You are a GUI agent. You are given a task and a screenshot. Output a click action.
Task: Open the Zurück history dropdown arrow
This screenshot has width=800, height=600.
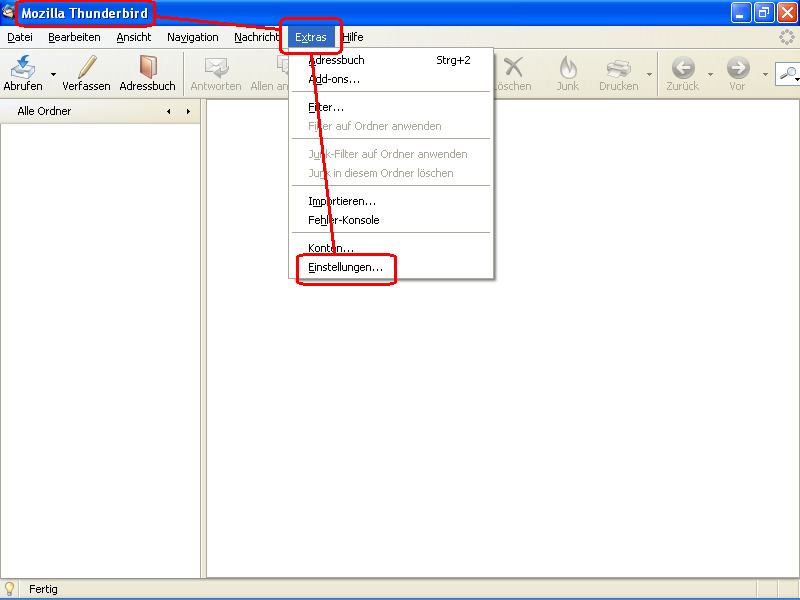pyautogui.click(x=711, y=75)
